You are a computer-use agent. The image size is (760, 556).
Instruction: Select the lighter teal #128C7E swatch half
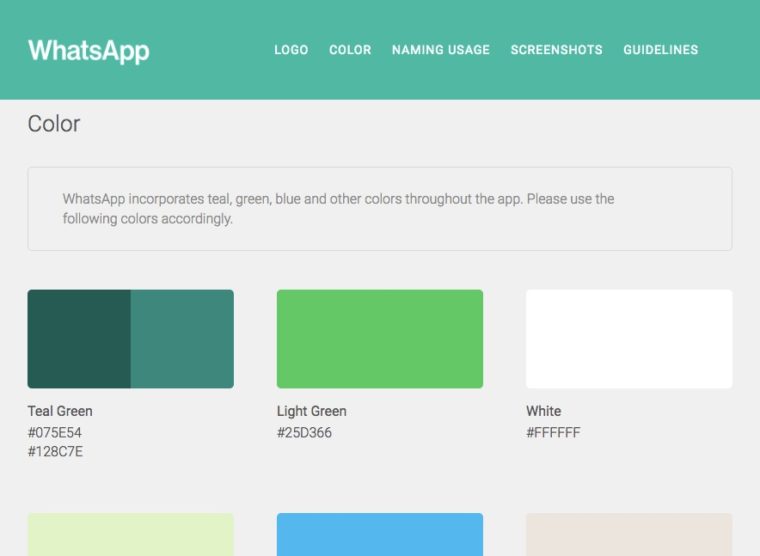182,339
